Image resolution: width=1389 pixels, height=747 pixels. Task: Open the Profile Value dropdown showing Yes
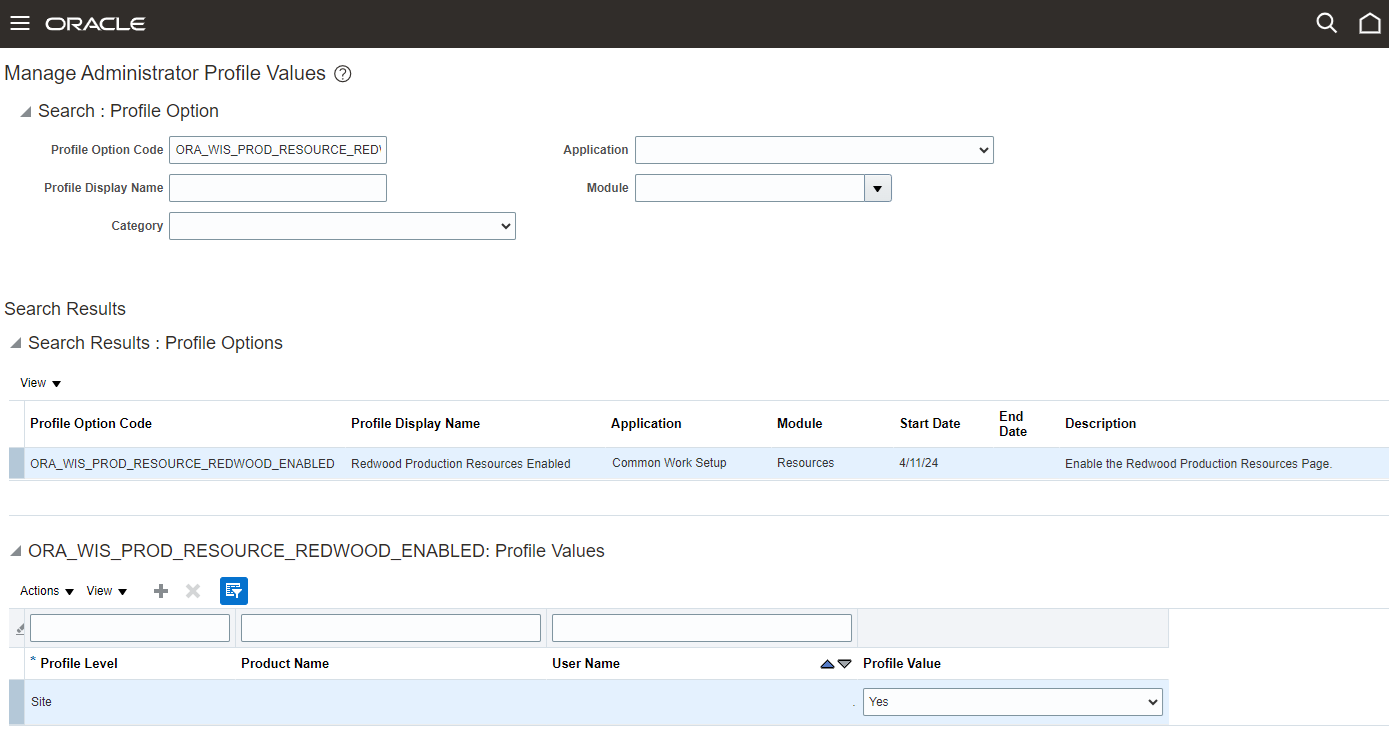click(1012, 702)
